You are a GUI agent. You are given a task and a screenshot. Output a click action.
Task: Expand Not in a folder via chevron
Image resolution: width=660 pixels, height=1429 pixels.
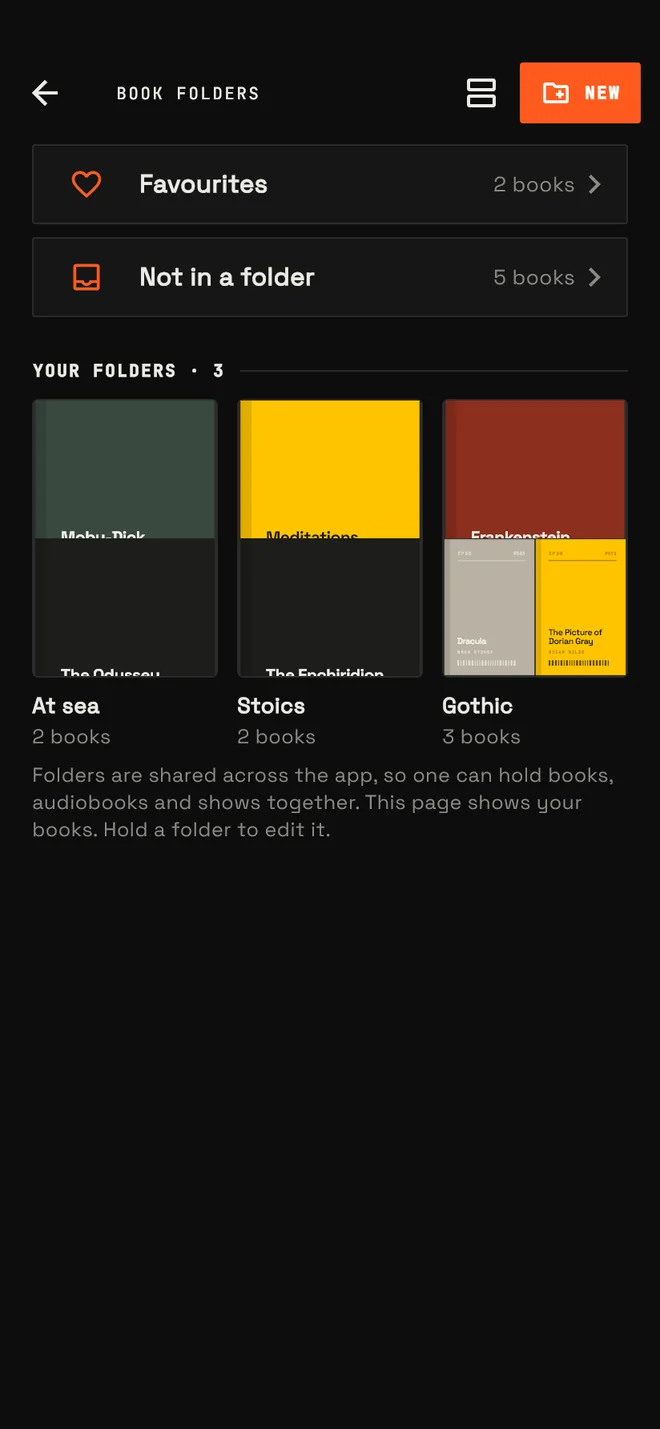[x=594, y=277]
